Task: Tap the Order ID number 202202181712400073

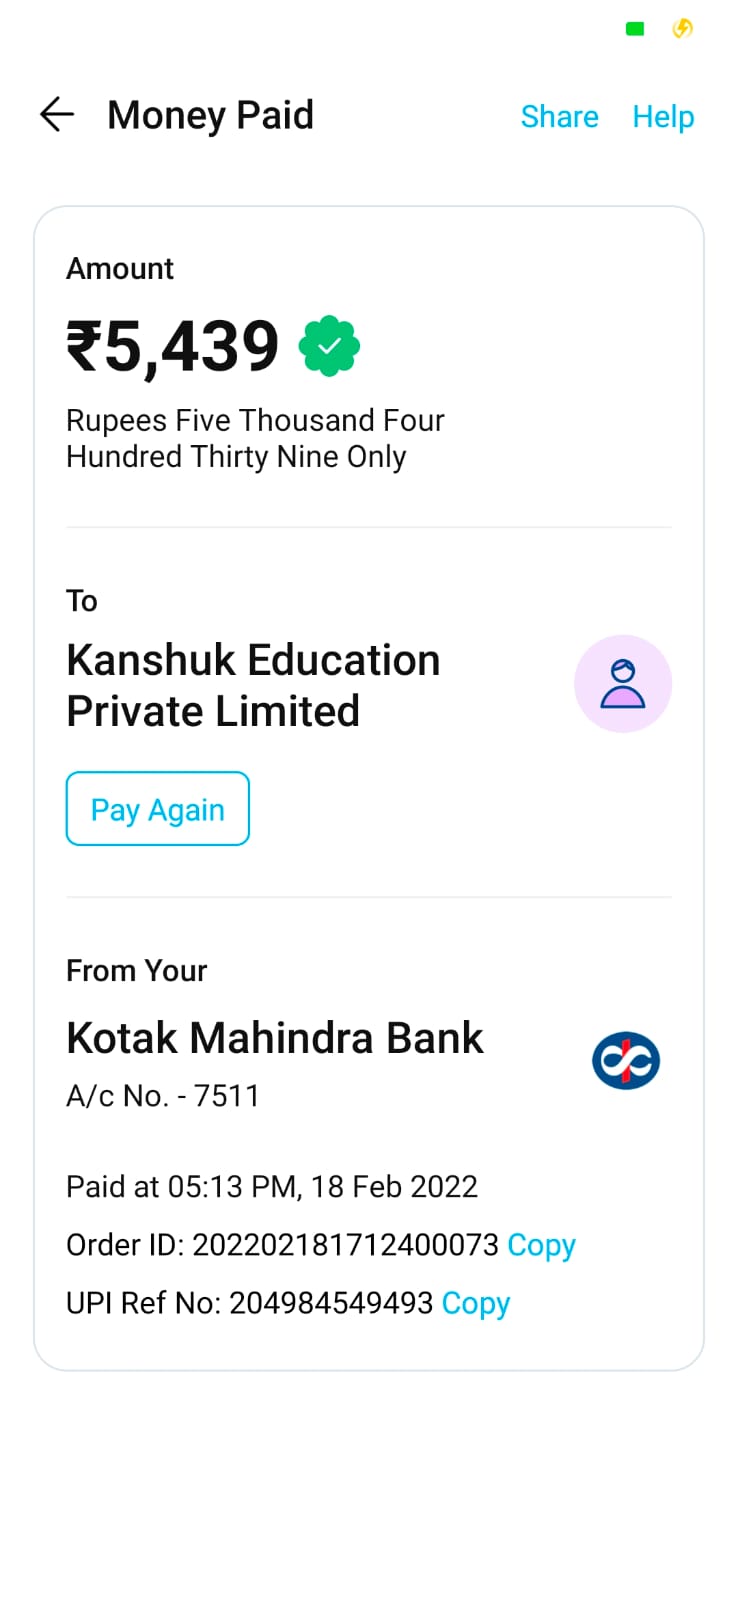Action: tap(345, 1245)
